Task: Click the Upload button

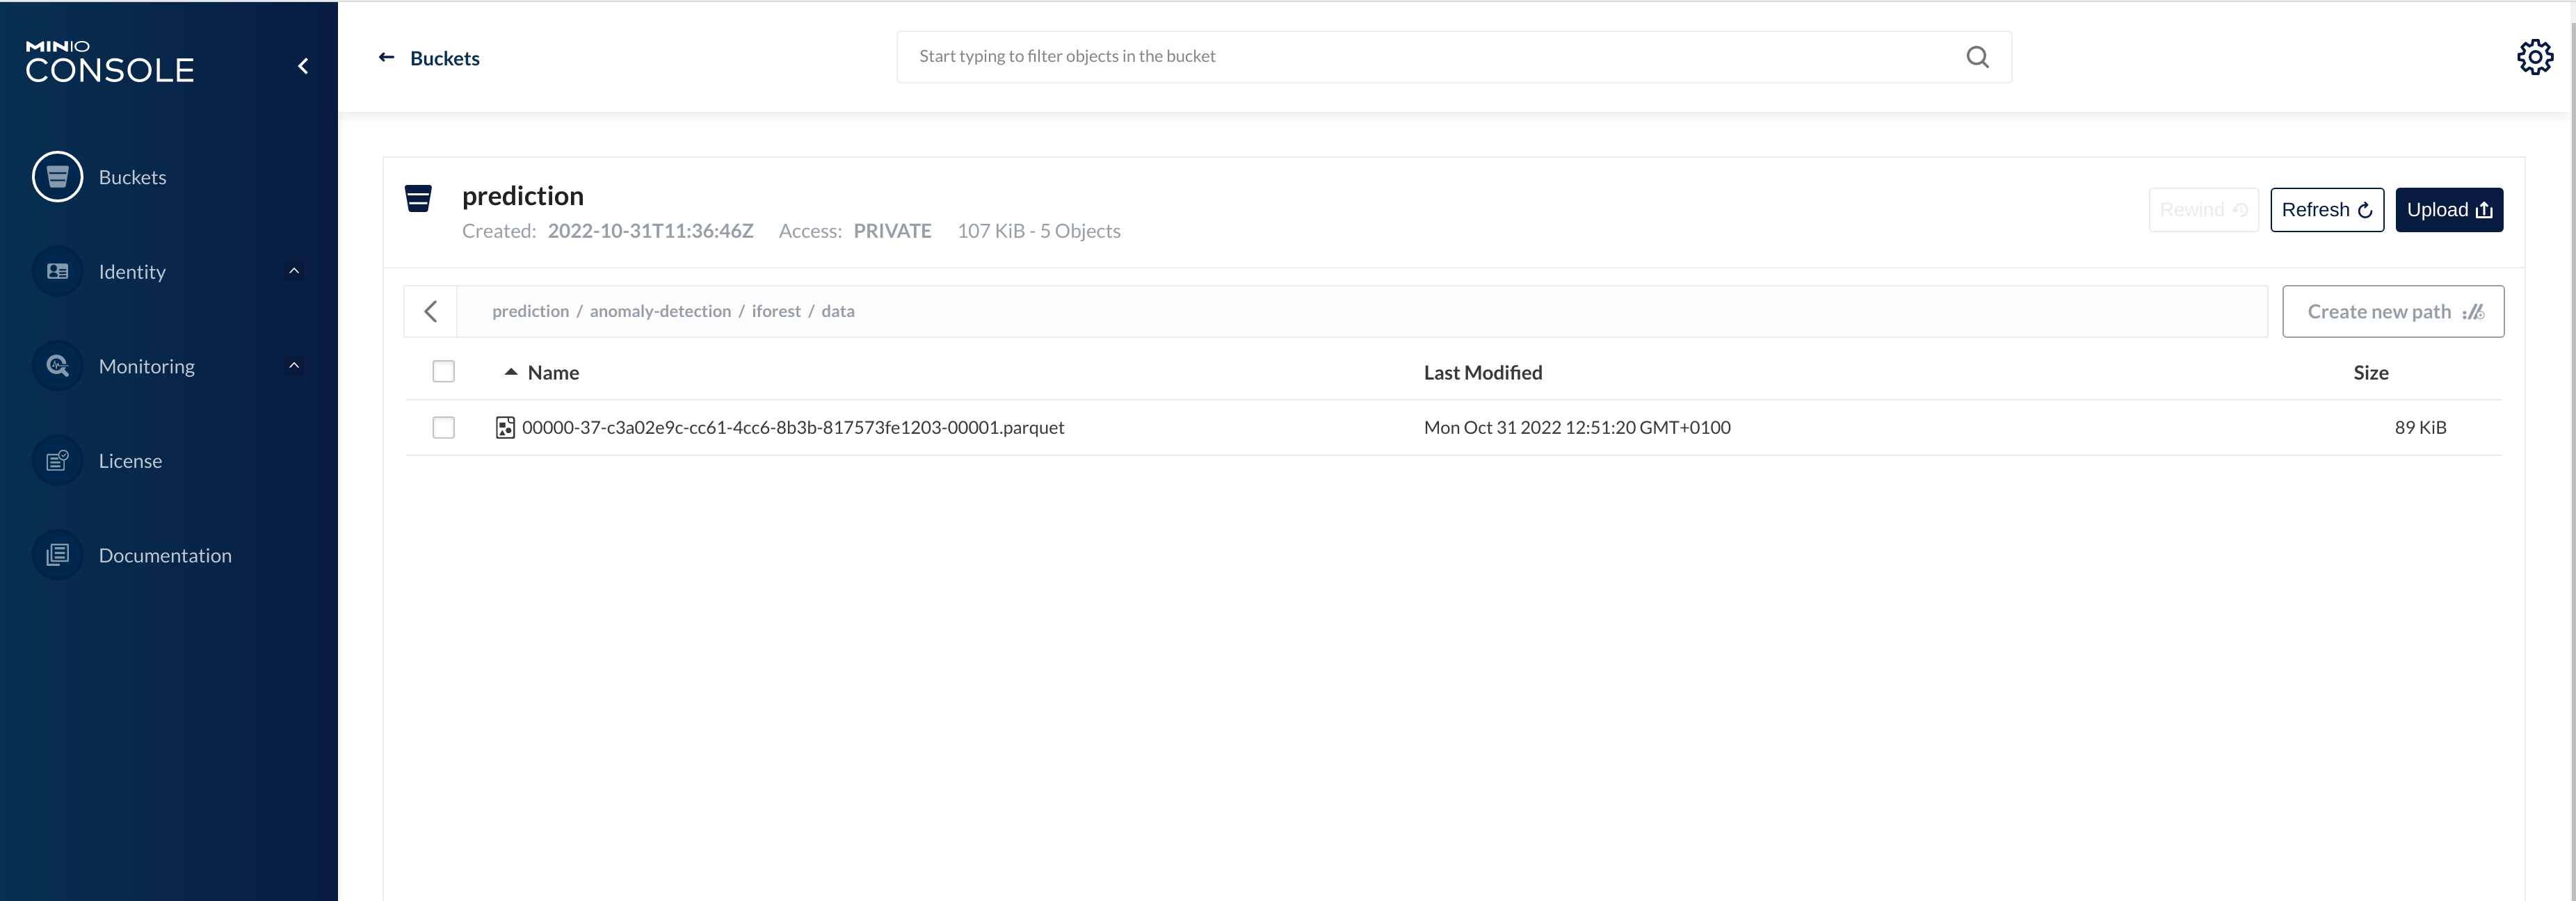Action: 2448,210
